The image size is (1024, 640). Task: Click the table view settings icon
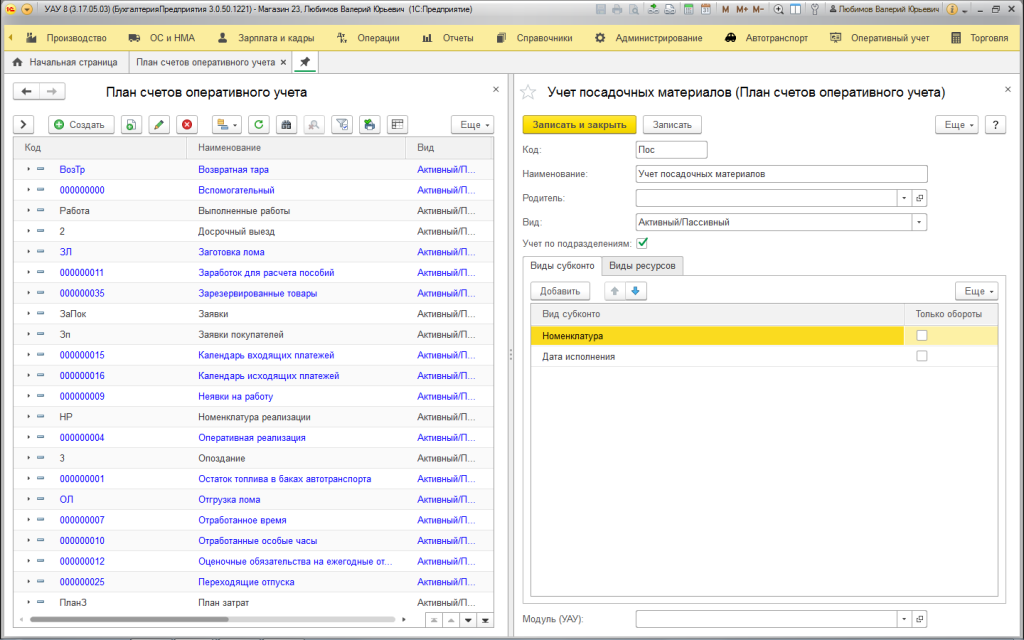click(x=397, y=125)
